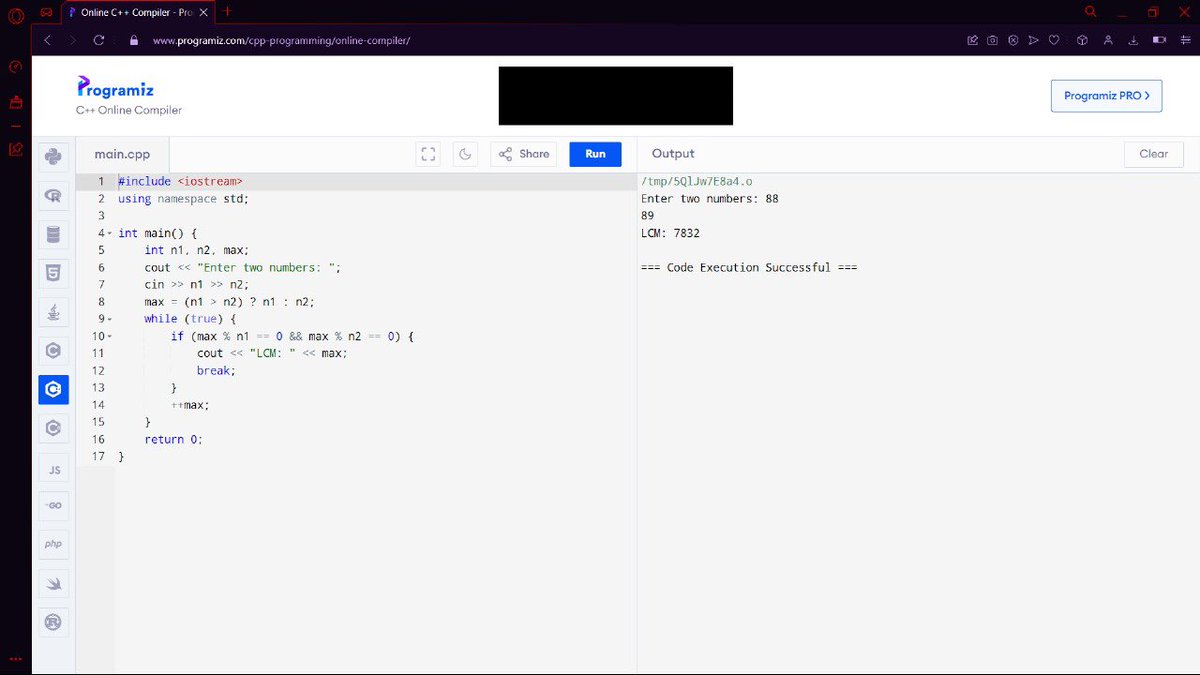Image resolution: width=1200 pixels, height=675 pixels.
Task: Run the C++ program
Action: (595, 154)
